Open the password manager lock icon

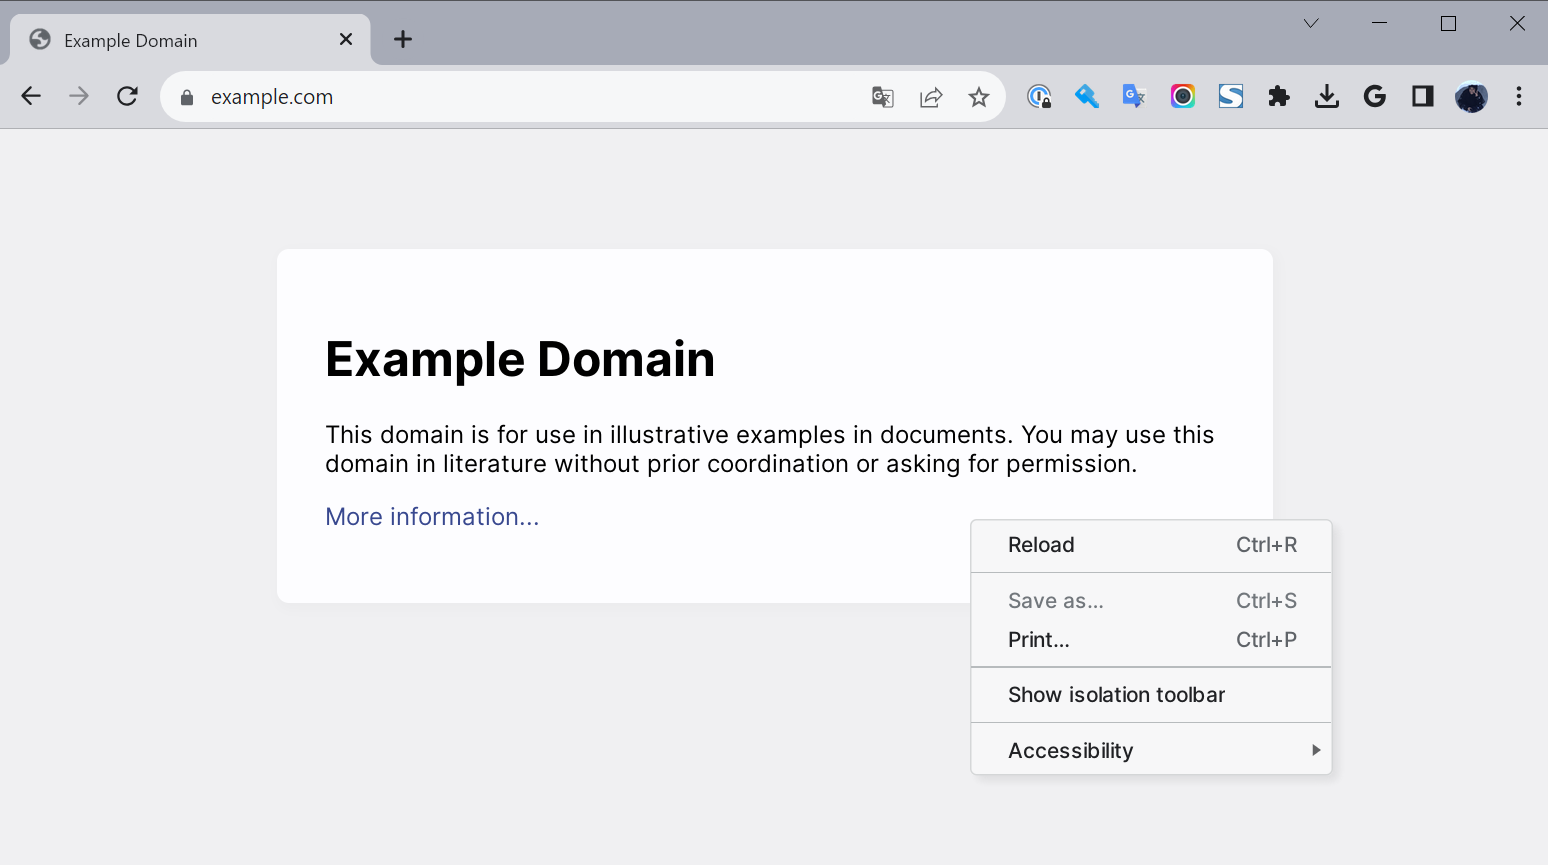[x=1039, y=96]
